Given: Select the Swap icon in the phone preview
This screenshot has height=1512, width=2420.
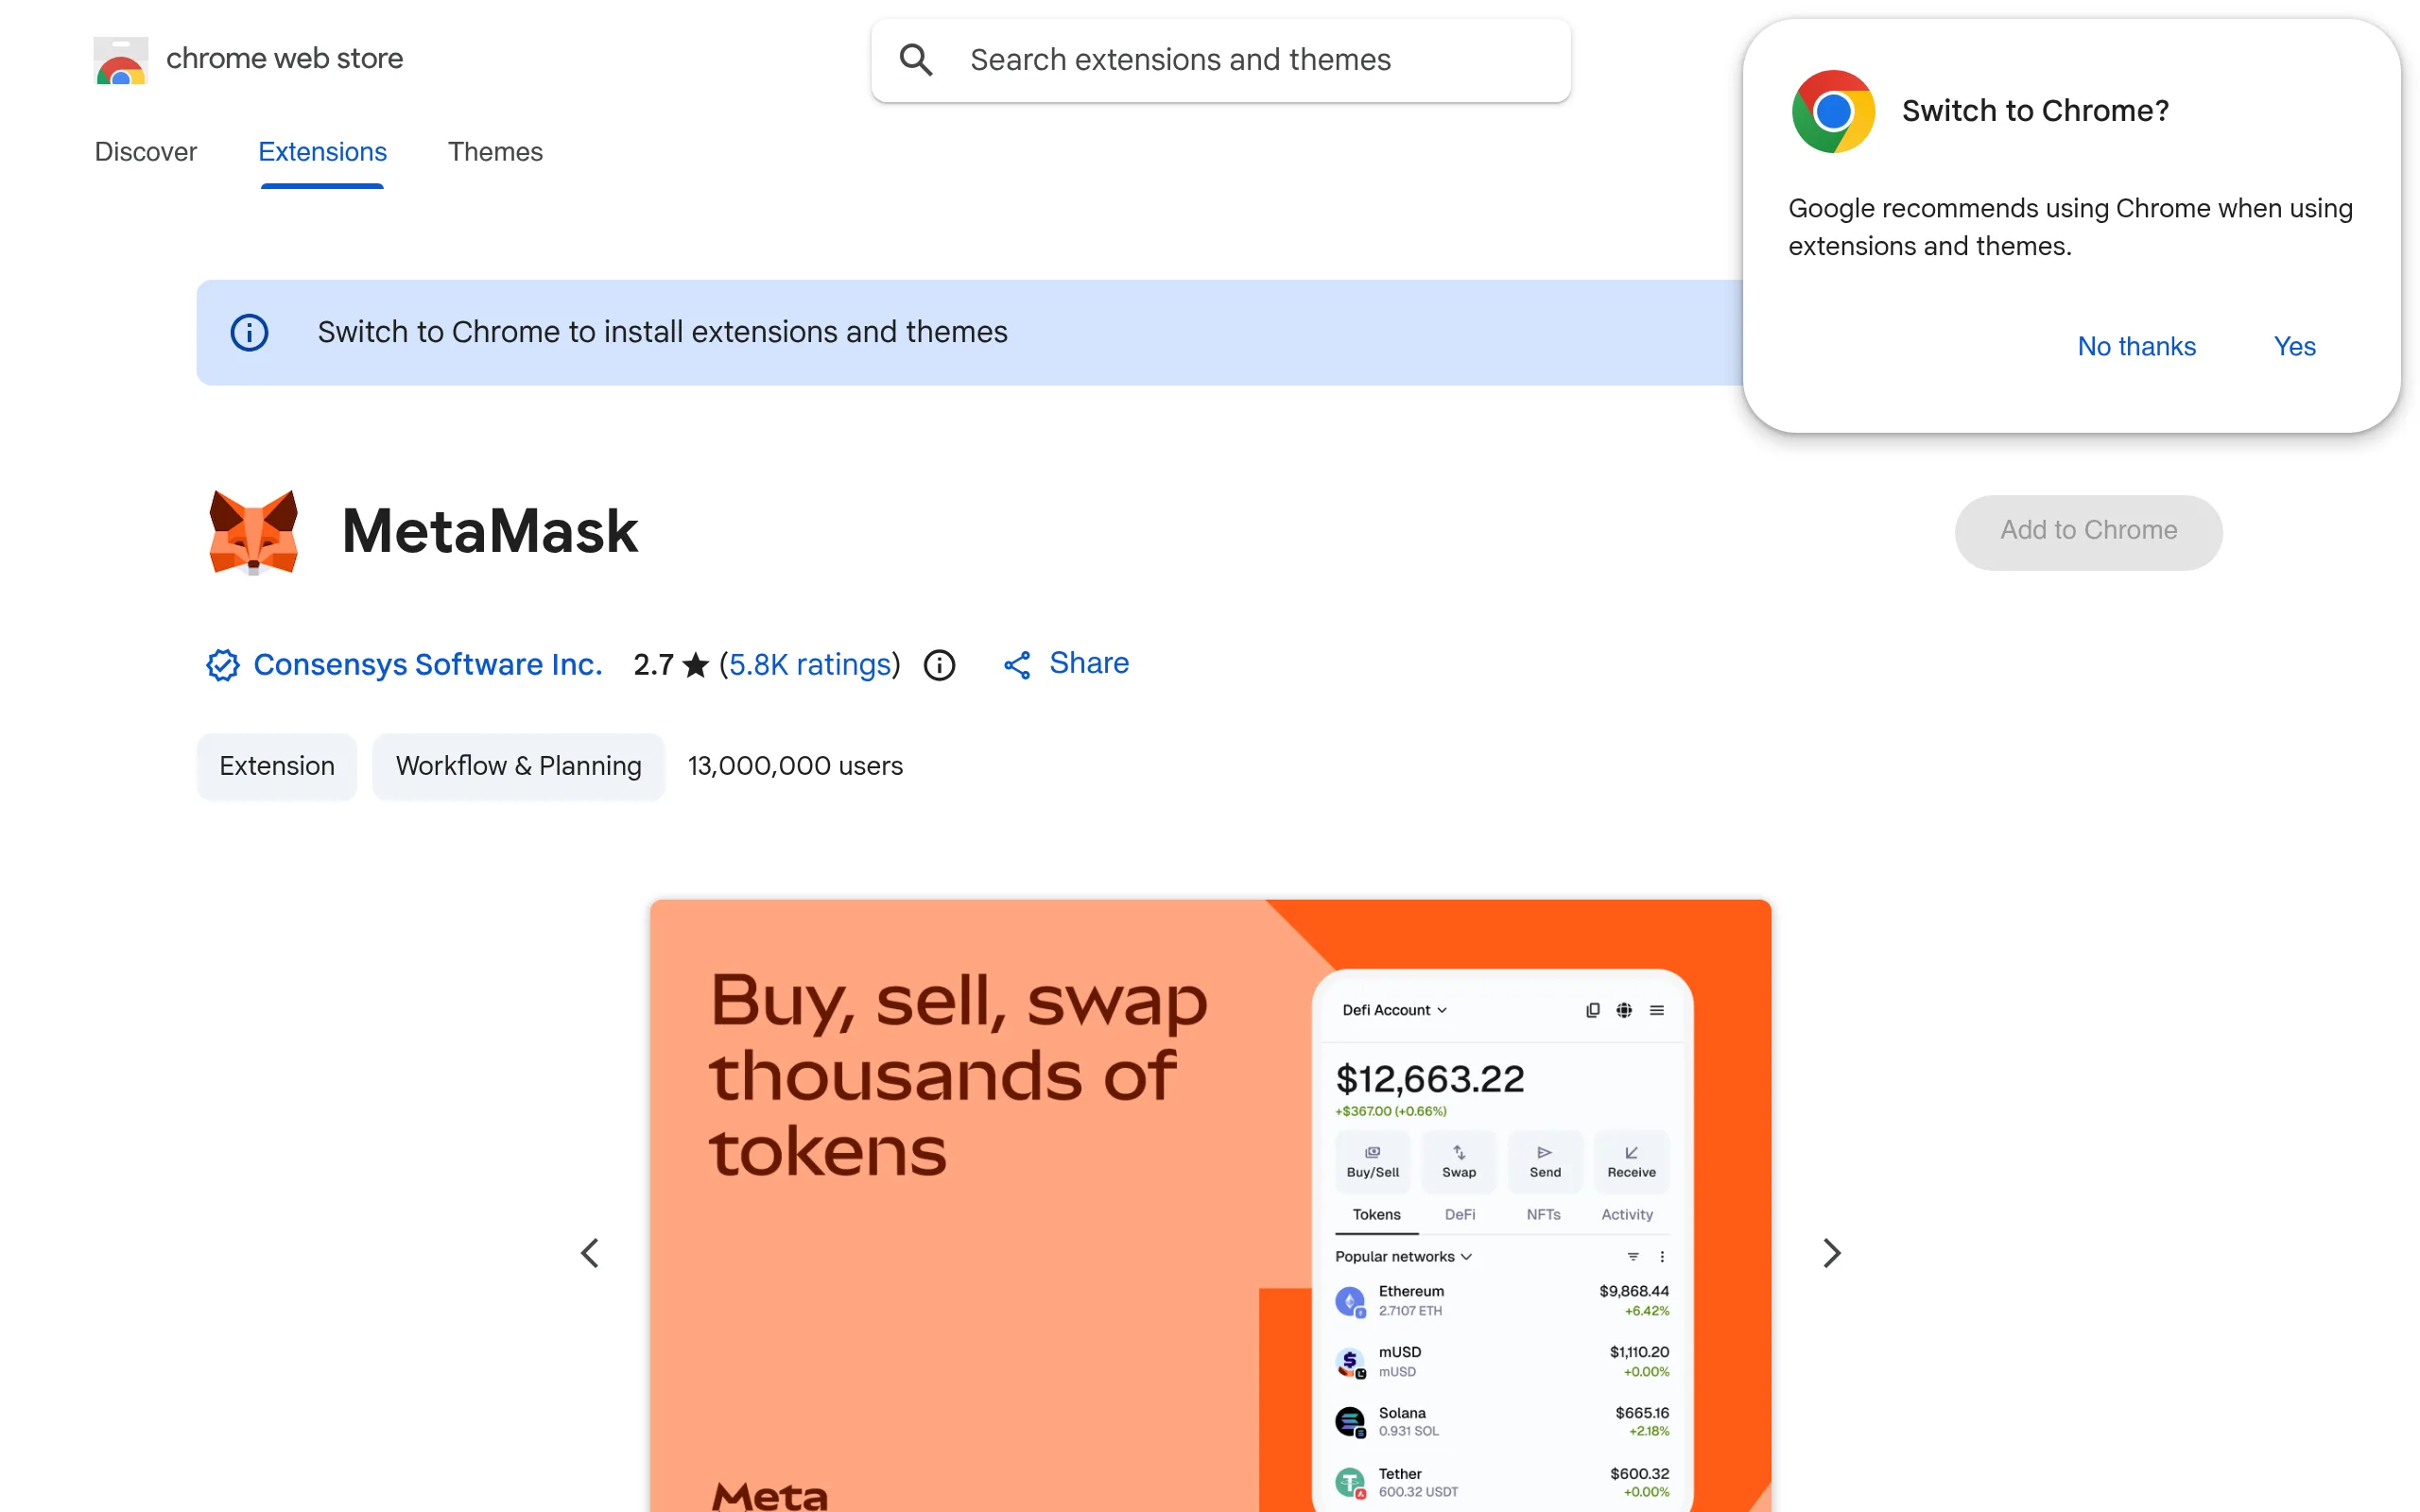Looking at the screenshot, I should pos(1459,1160).
